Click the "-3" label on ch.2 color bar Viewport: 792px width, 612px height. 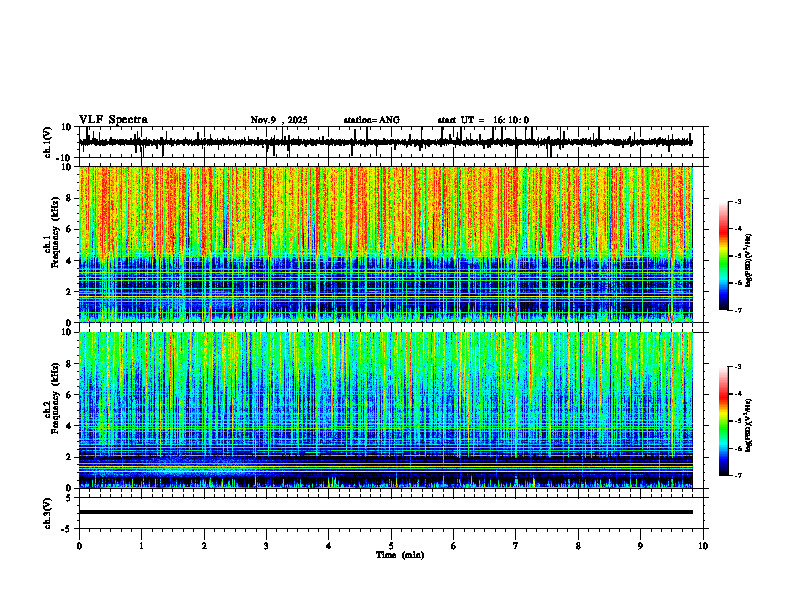[738, 367]
